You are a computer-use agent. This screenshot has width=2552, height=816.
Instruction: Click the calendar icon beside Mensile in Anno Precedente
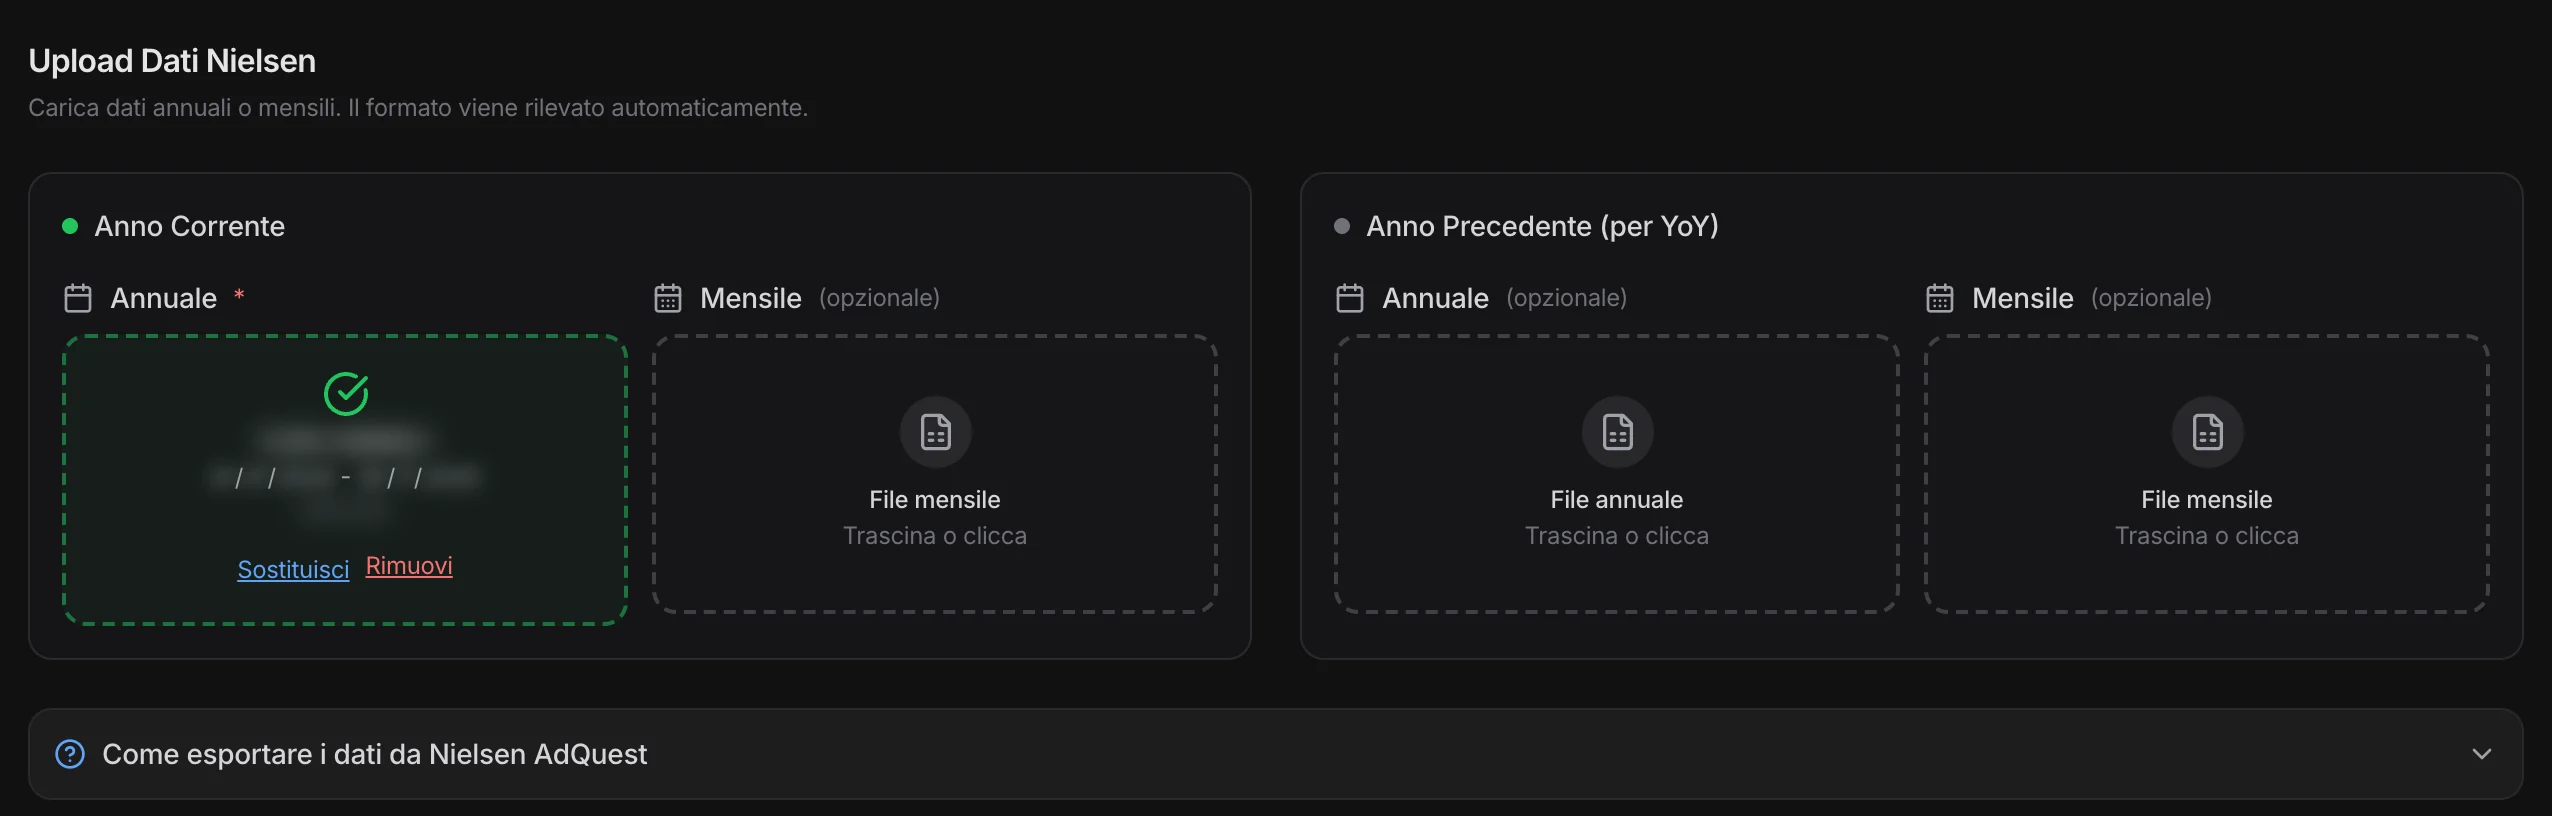click(x=1940, y=298)
